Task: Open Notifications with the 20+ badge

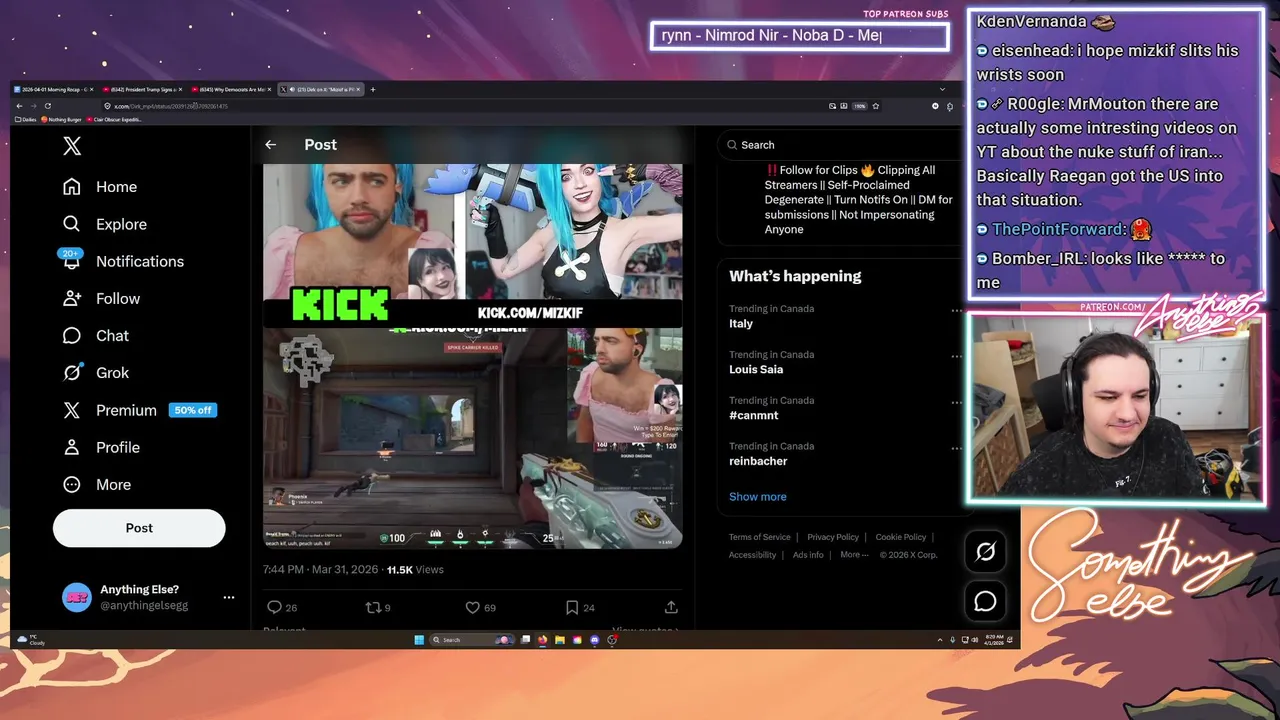Action: [123, 261]
